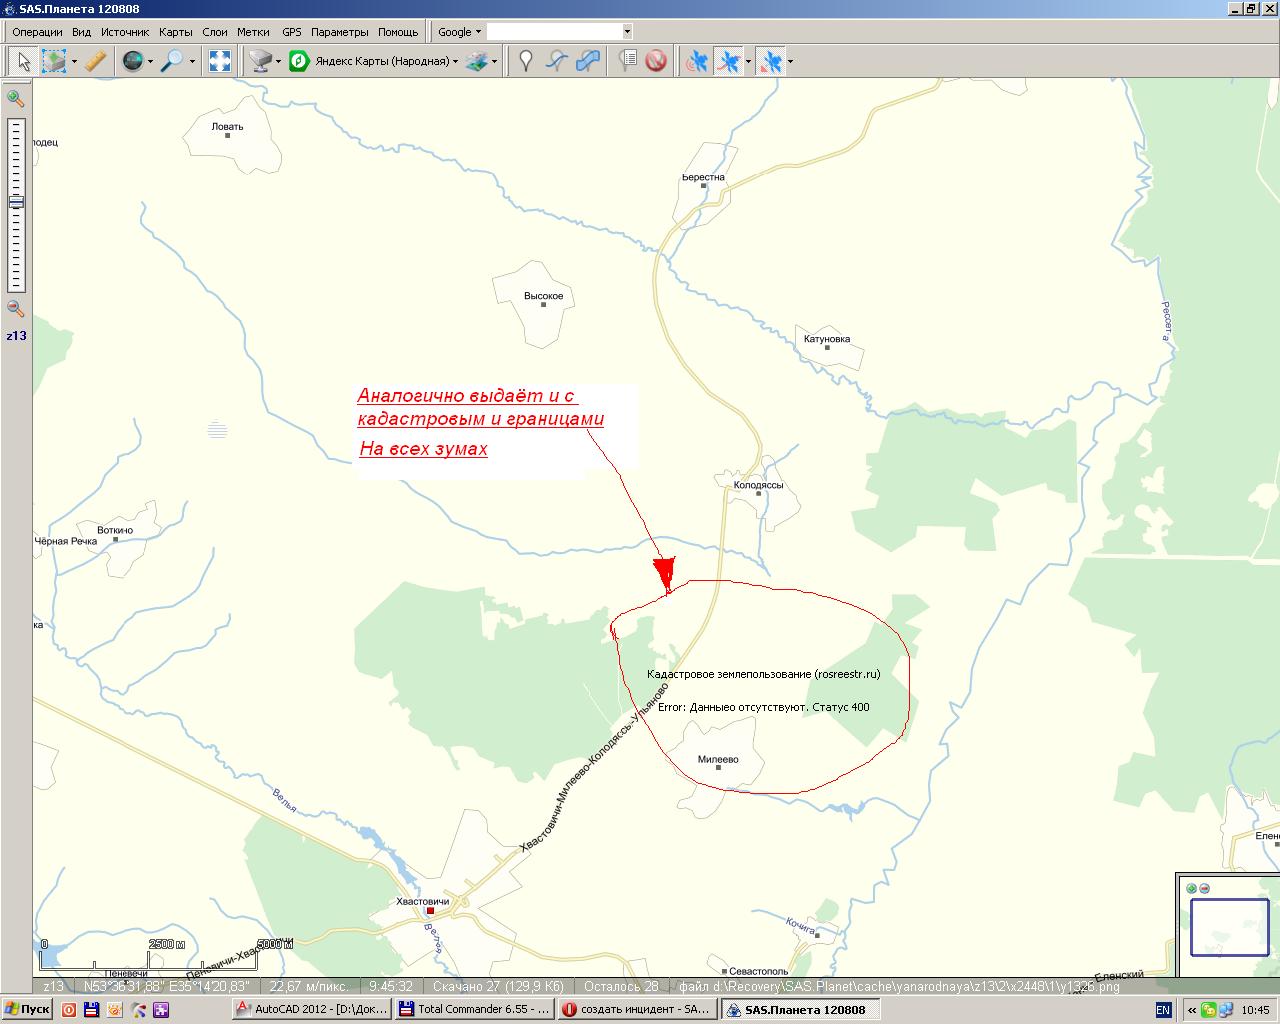The height and width of the screenshot is (1024, 1280).
Task: Toggle full screen map view
Action: click(x=220, y=62)
